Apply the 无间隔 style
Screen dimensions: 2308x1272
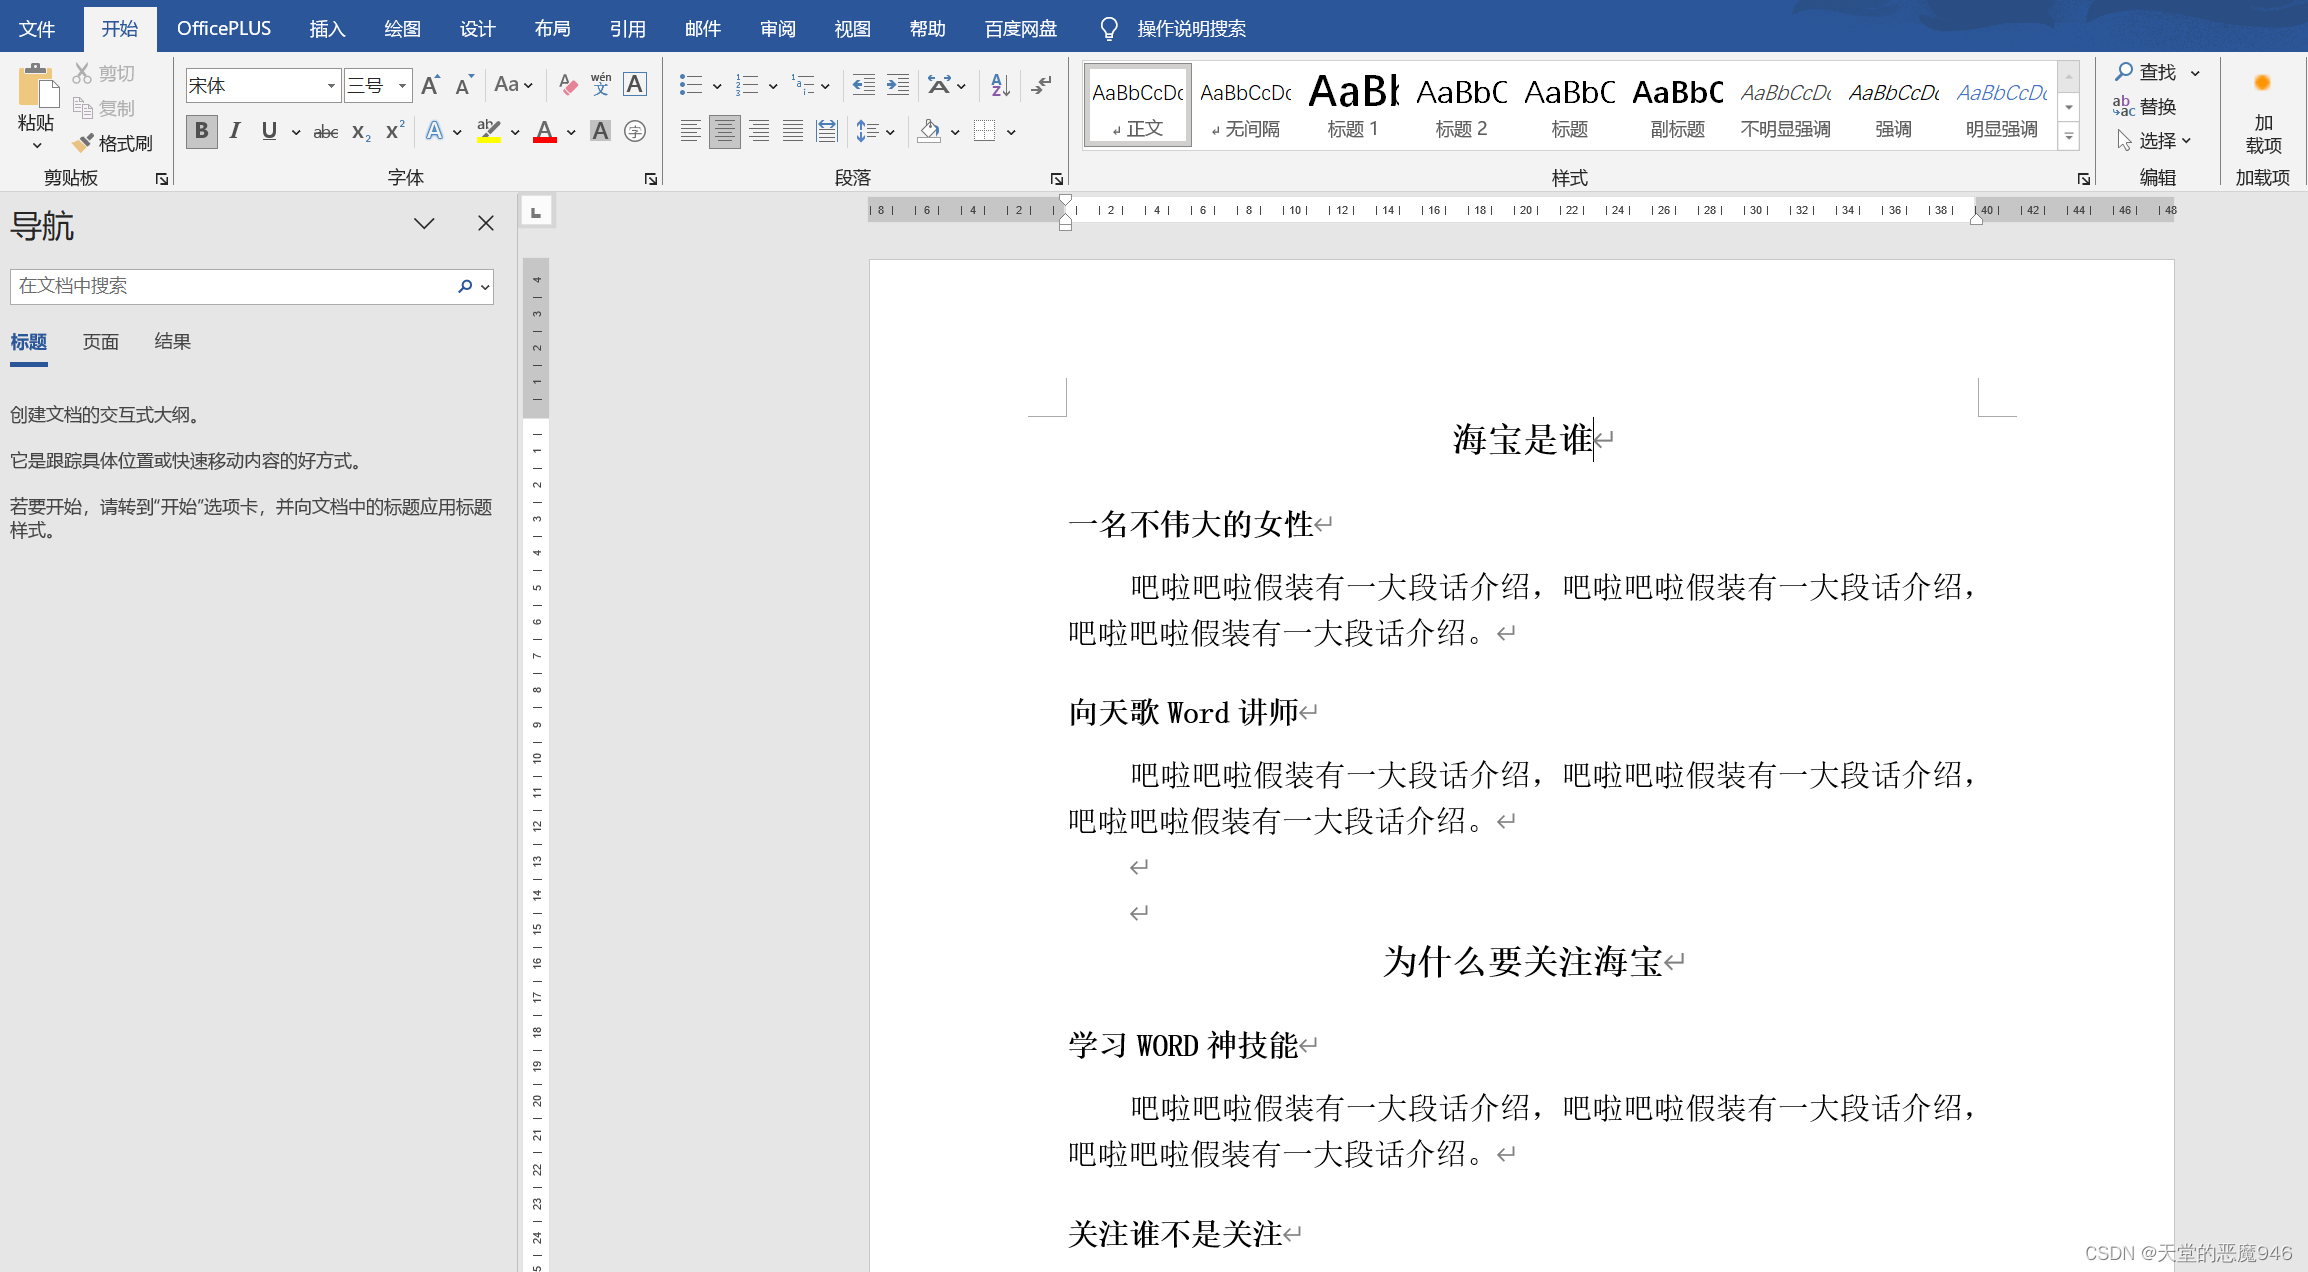[x=1245, y=105]
